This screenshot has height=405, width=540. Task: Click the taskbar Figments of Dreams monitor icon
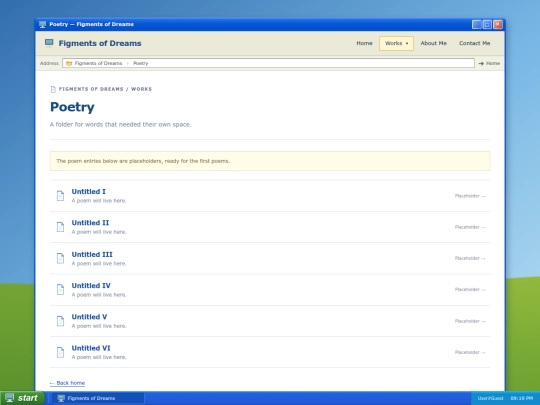click(61, 398)
